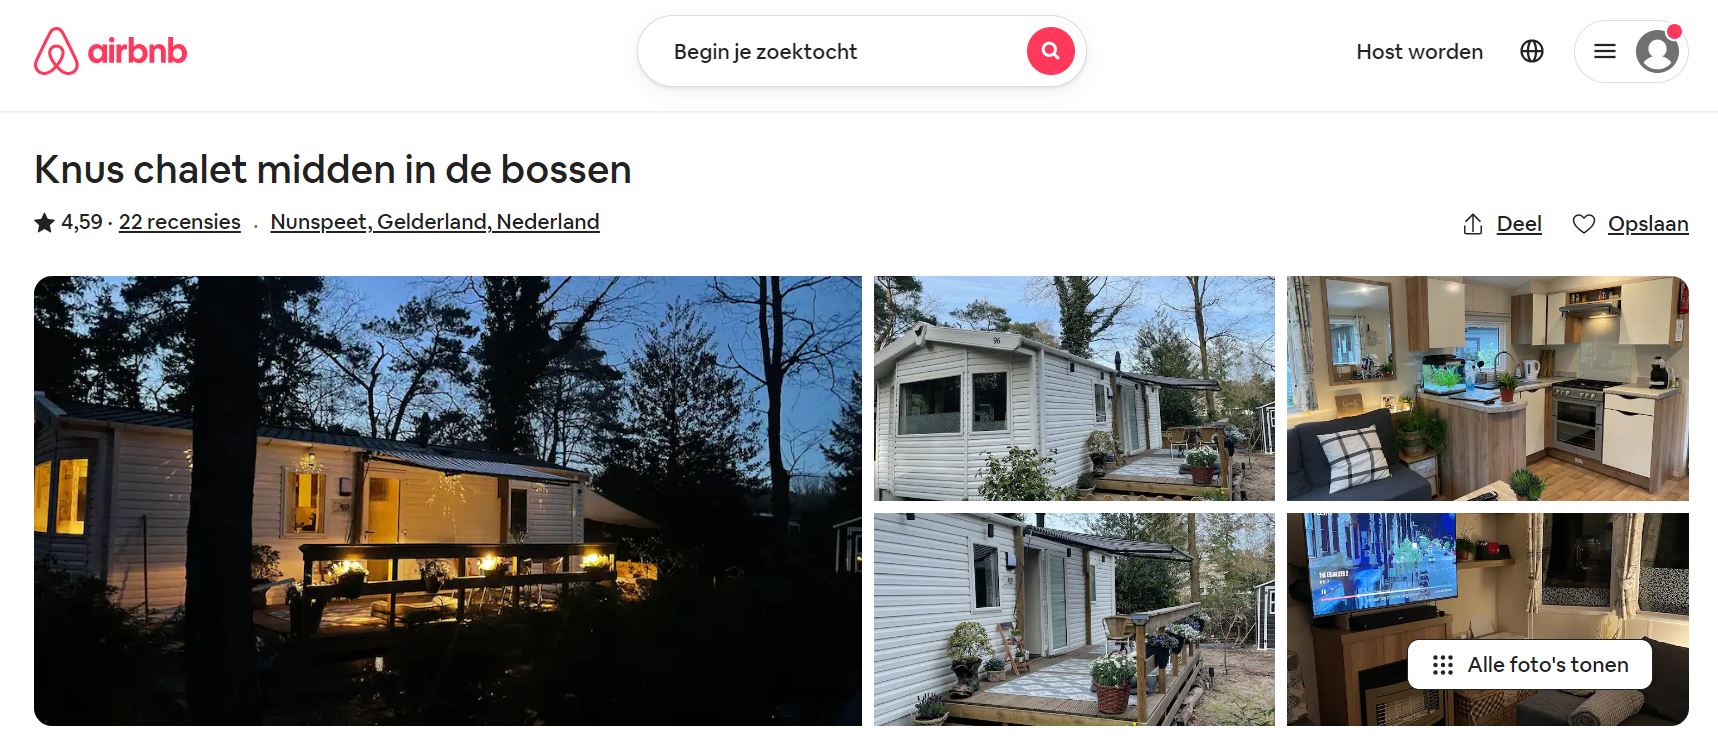The height and width of the screenshot is (744, 1718).
Task: Click the share upload icon
Action: click(x=1473, y=224)
